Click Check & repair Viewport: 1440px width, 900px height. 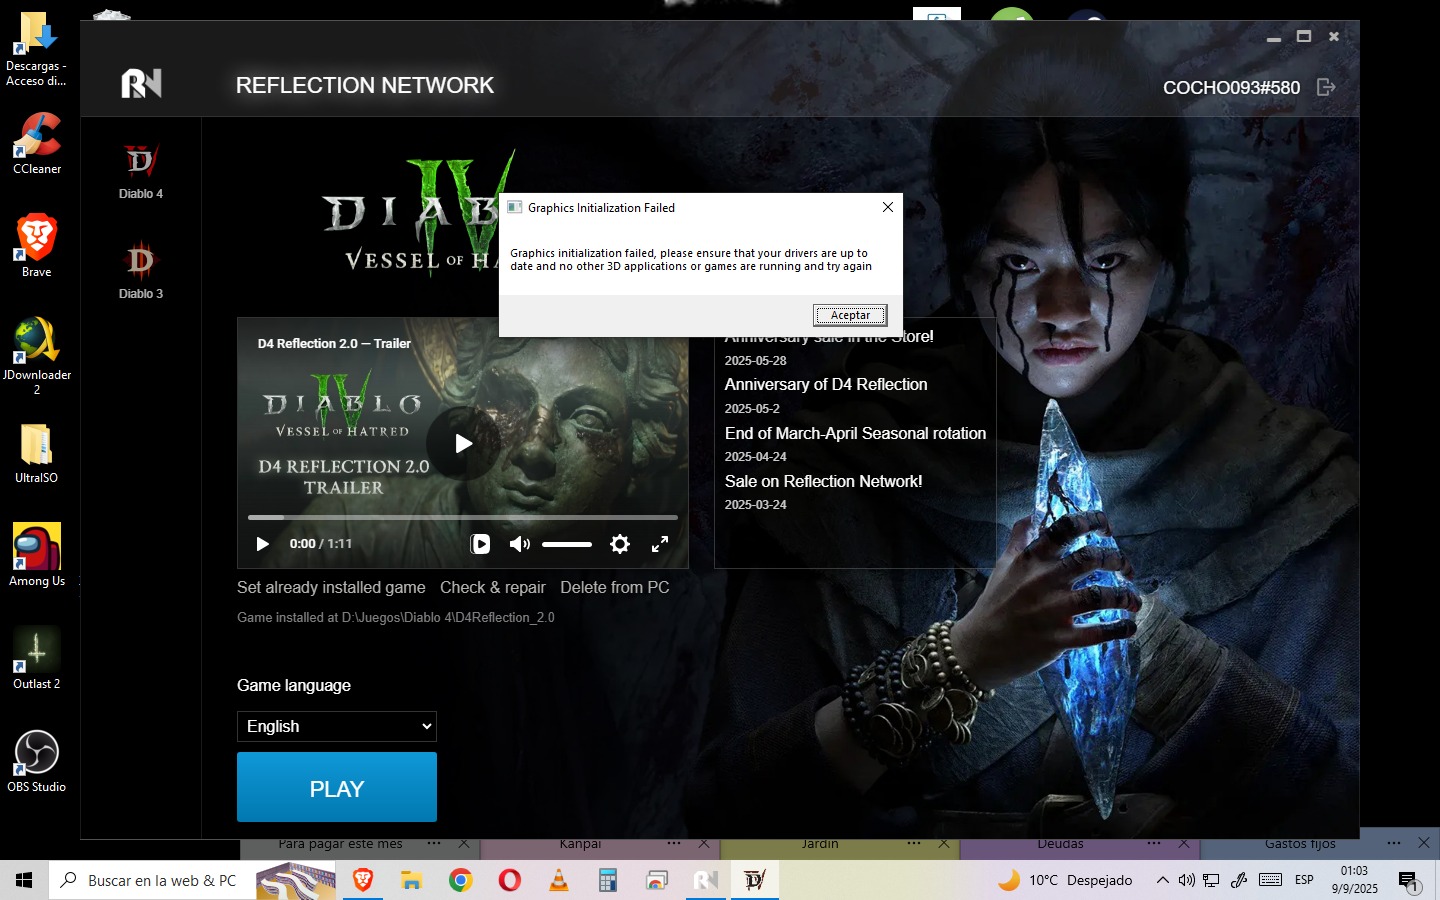493,587
